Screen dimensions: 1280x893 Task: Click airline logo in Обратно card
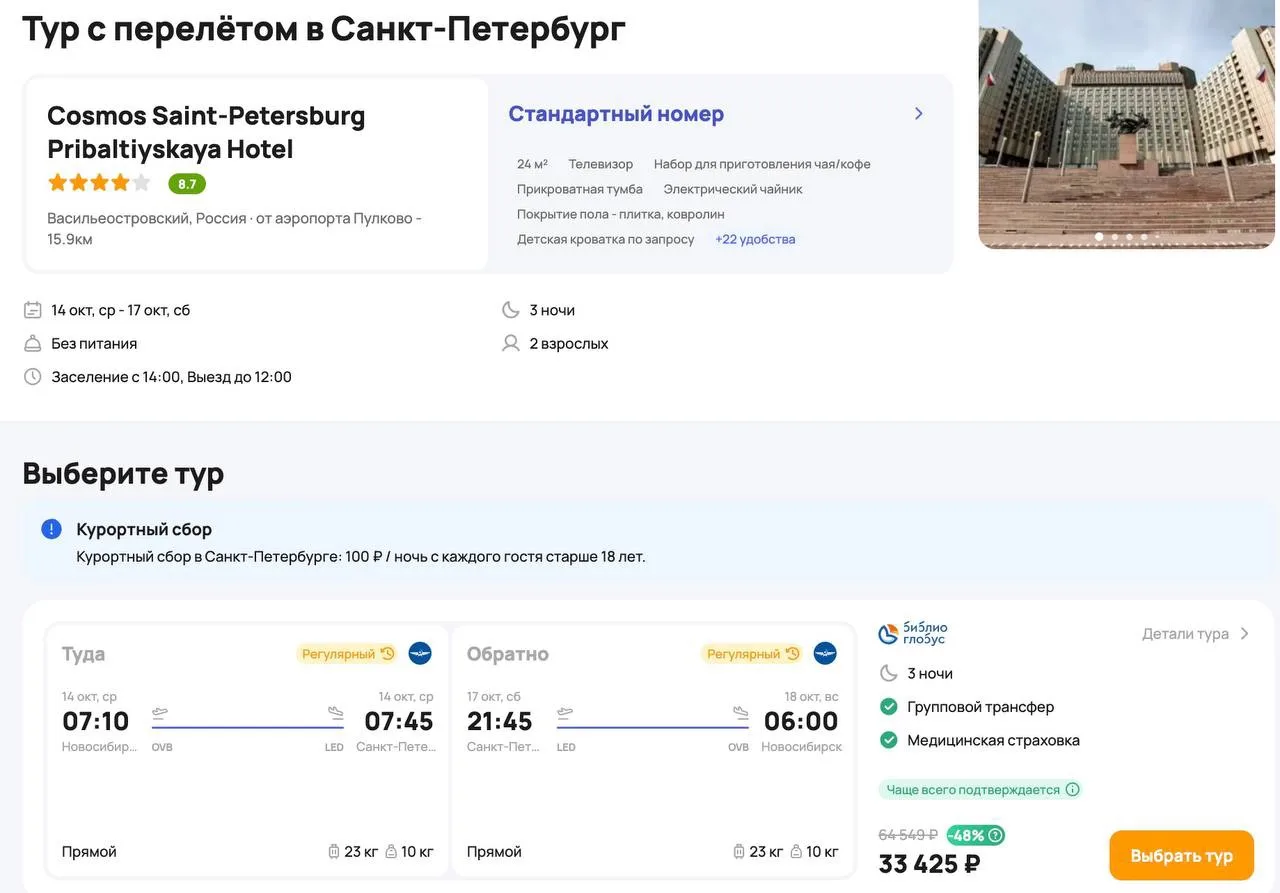pyautogui.click(x=825, y=654)
